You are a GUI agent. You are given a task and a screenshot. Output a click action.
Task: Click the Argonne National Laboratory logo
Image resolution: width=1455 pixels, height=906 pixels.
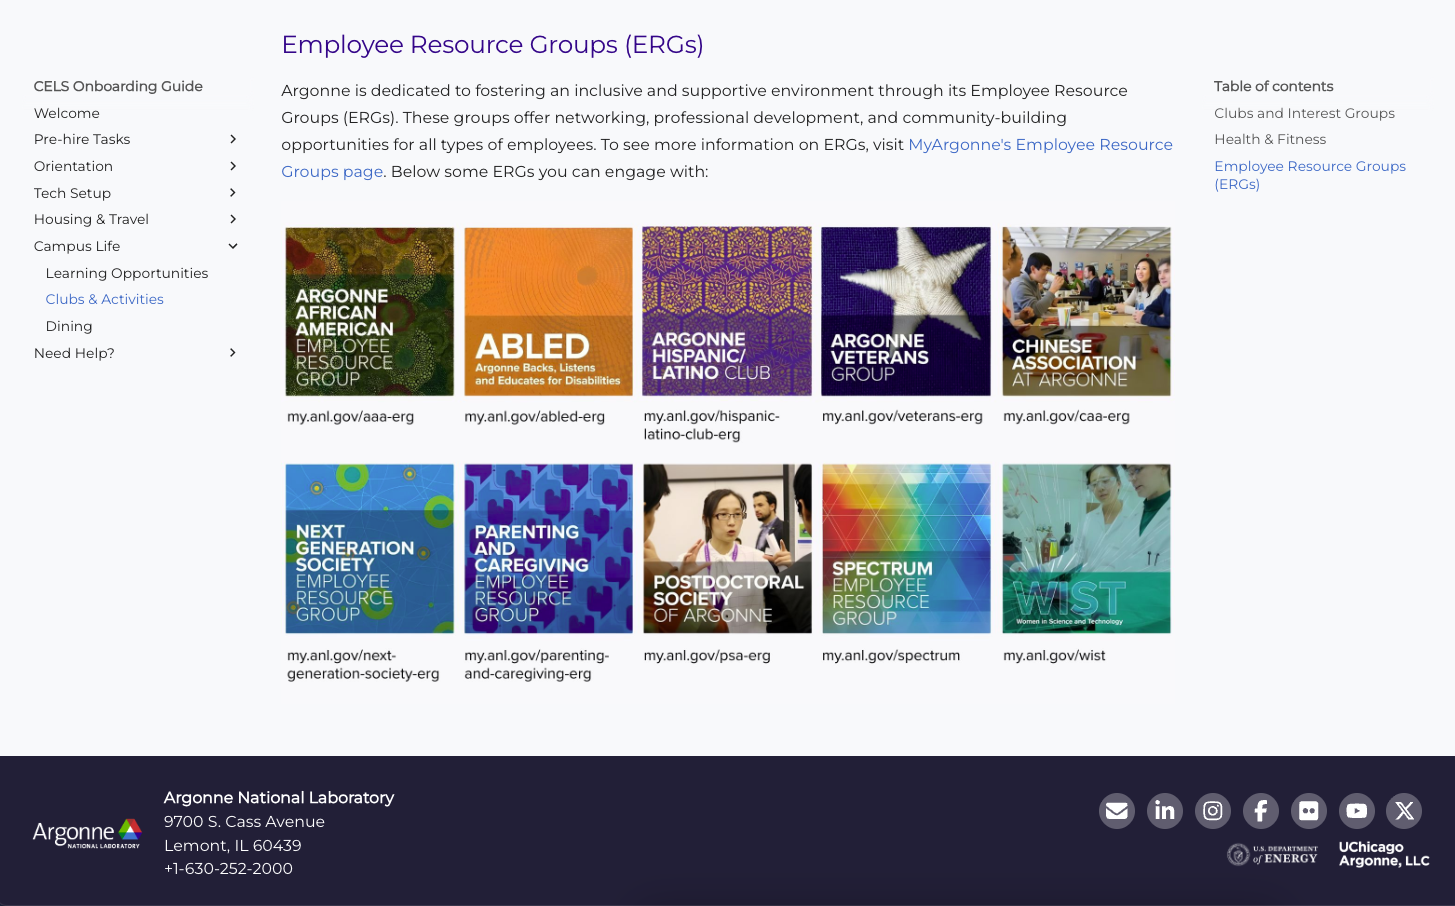(x=87, y=833)
